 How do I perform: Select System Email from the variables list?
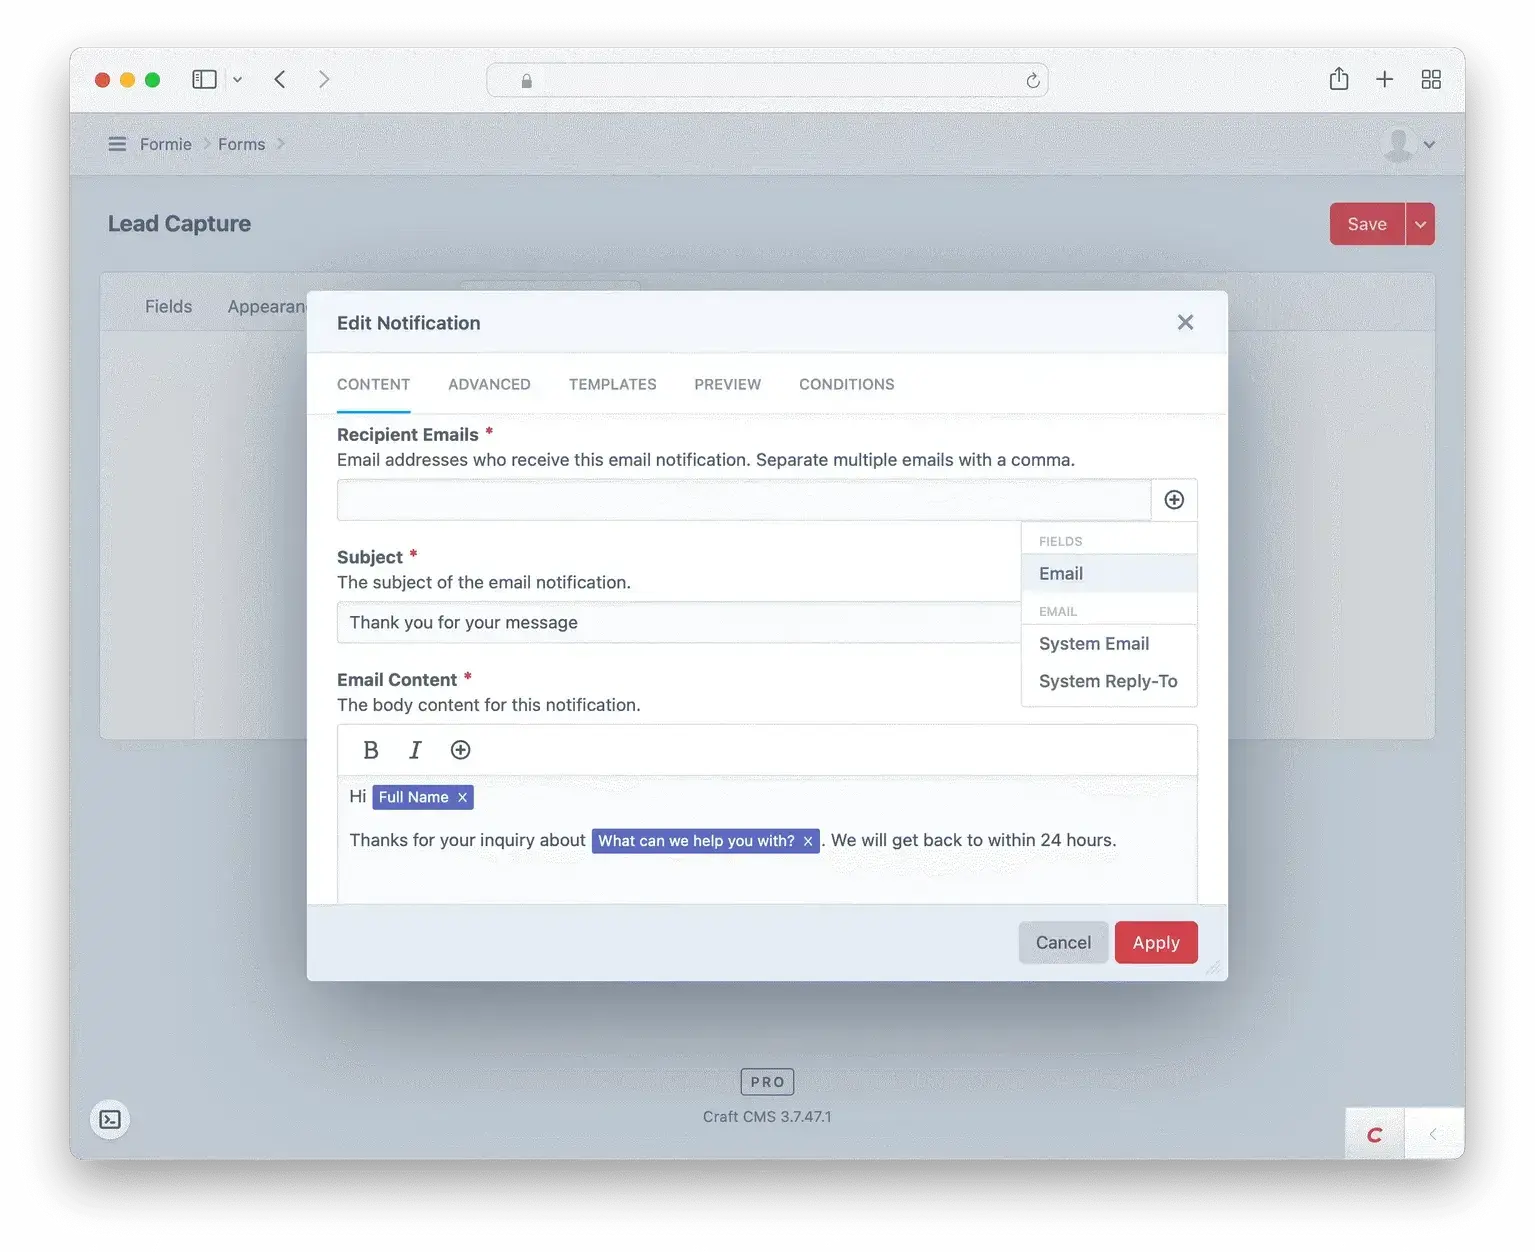tap(1093, 643)
